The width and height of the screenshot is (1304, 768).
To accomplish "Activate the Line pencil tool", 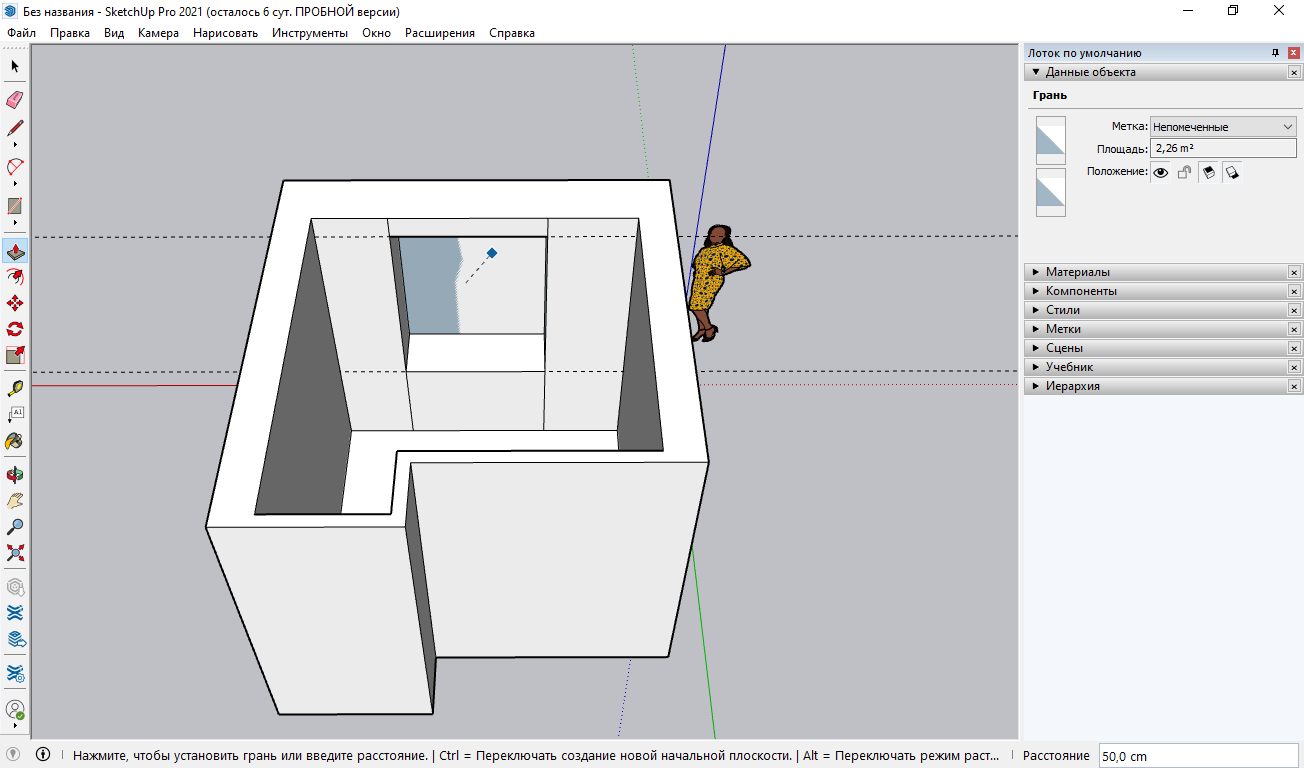I will coord(15,128).
